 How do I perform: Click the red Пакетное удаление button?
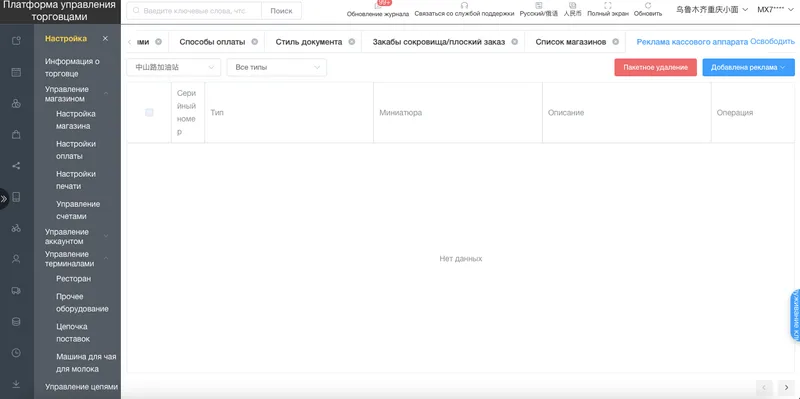[x=656, y=67]
